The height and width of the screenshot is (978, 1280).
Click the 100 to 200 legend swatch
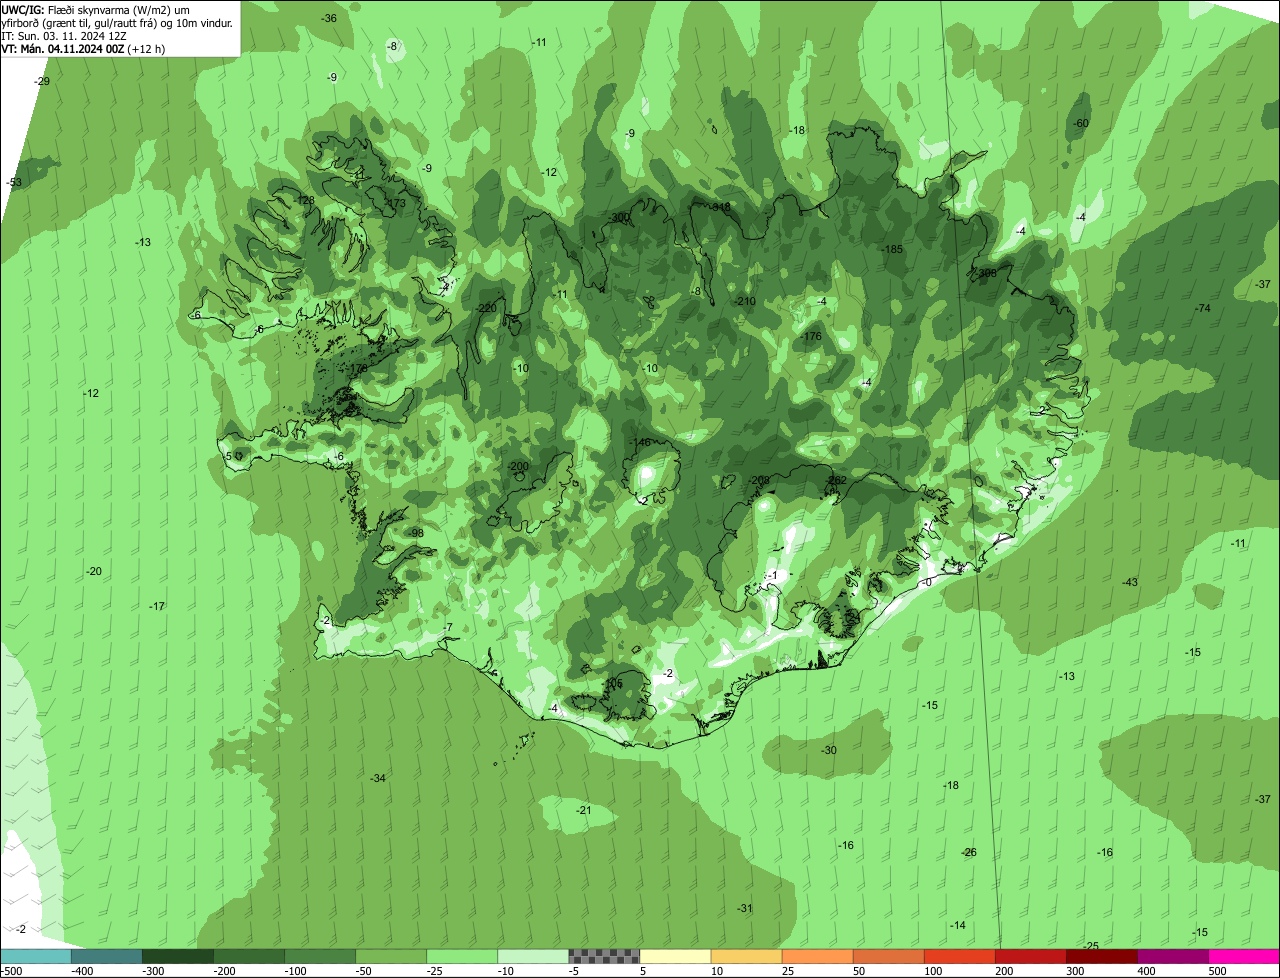point(960,956)
